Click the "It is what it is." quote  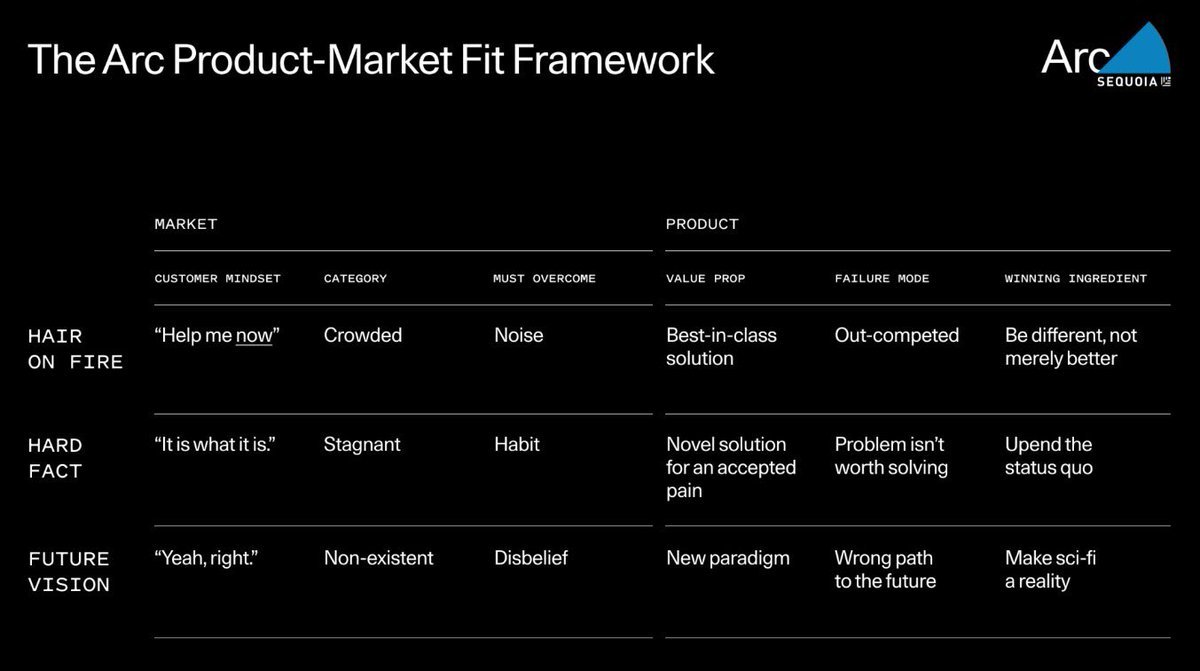point(215,445)
